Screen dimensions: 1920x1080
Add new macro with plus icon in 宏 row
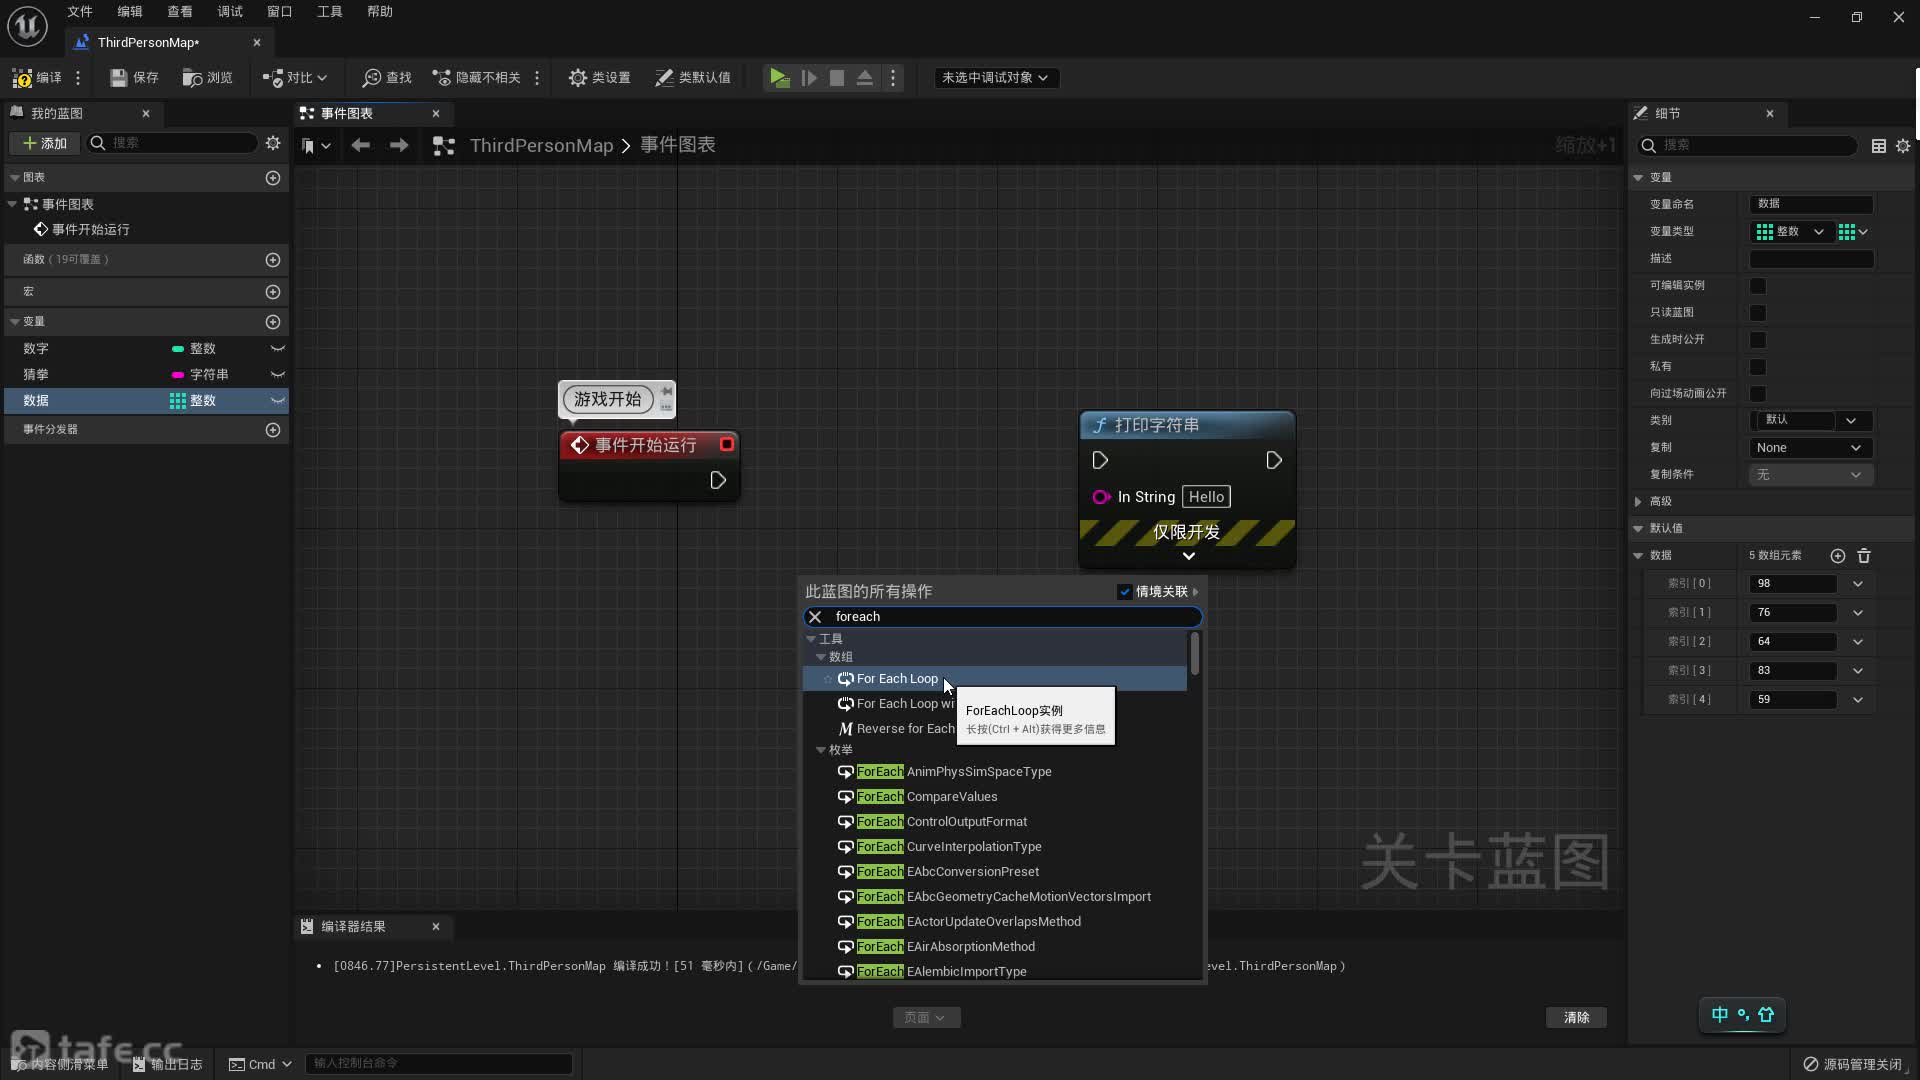(273, 292)
